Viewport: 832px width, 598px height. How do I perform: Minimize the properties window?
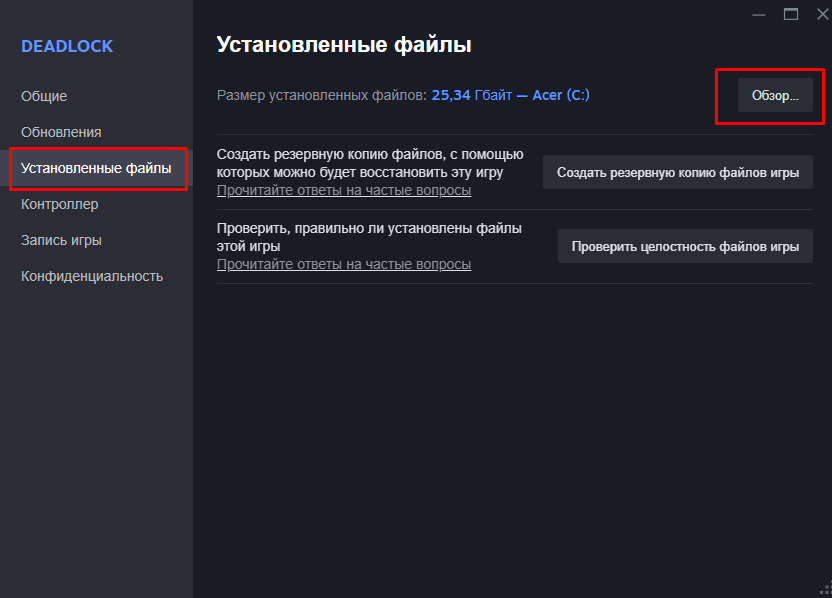coord(759,15)
